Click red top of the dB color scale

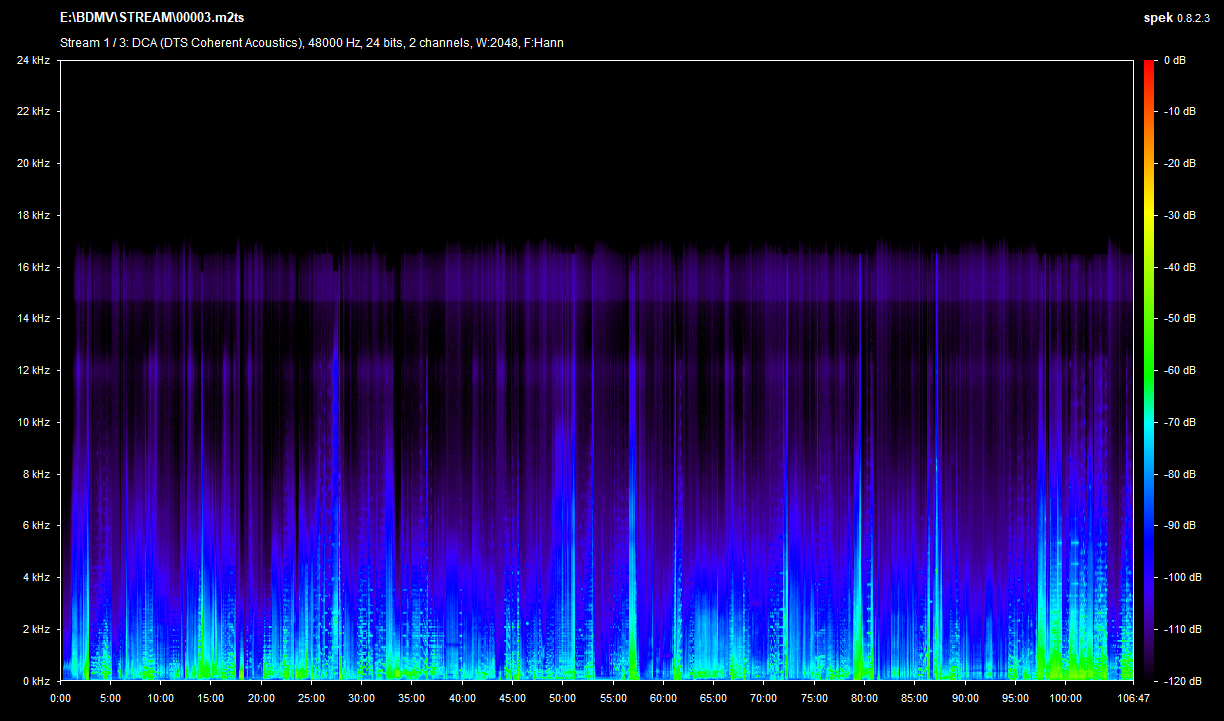point(1149,66)
